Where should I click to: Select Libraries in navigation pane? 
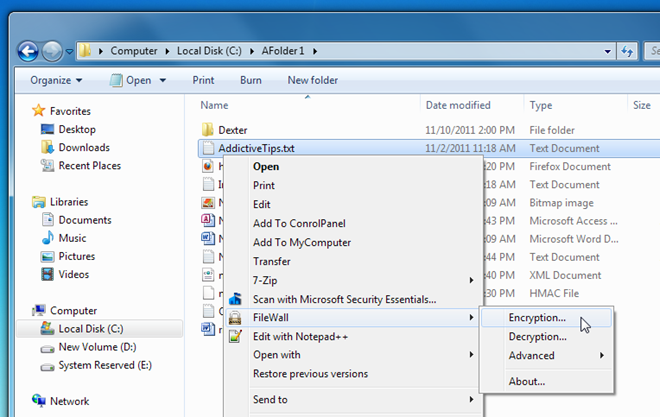pyautogui.click(x=69, y=202)
